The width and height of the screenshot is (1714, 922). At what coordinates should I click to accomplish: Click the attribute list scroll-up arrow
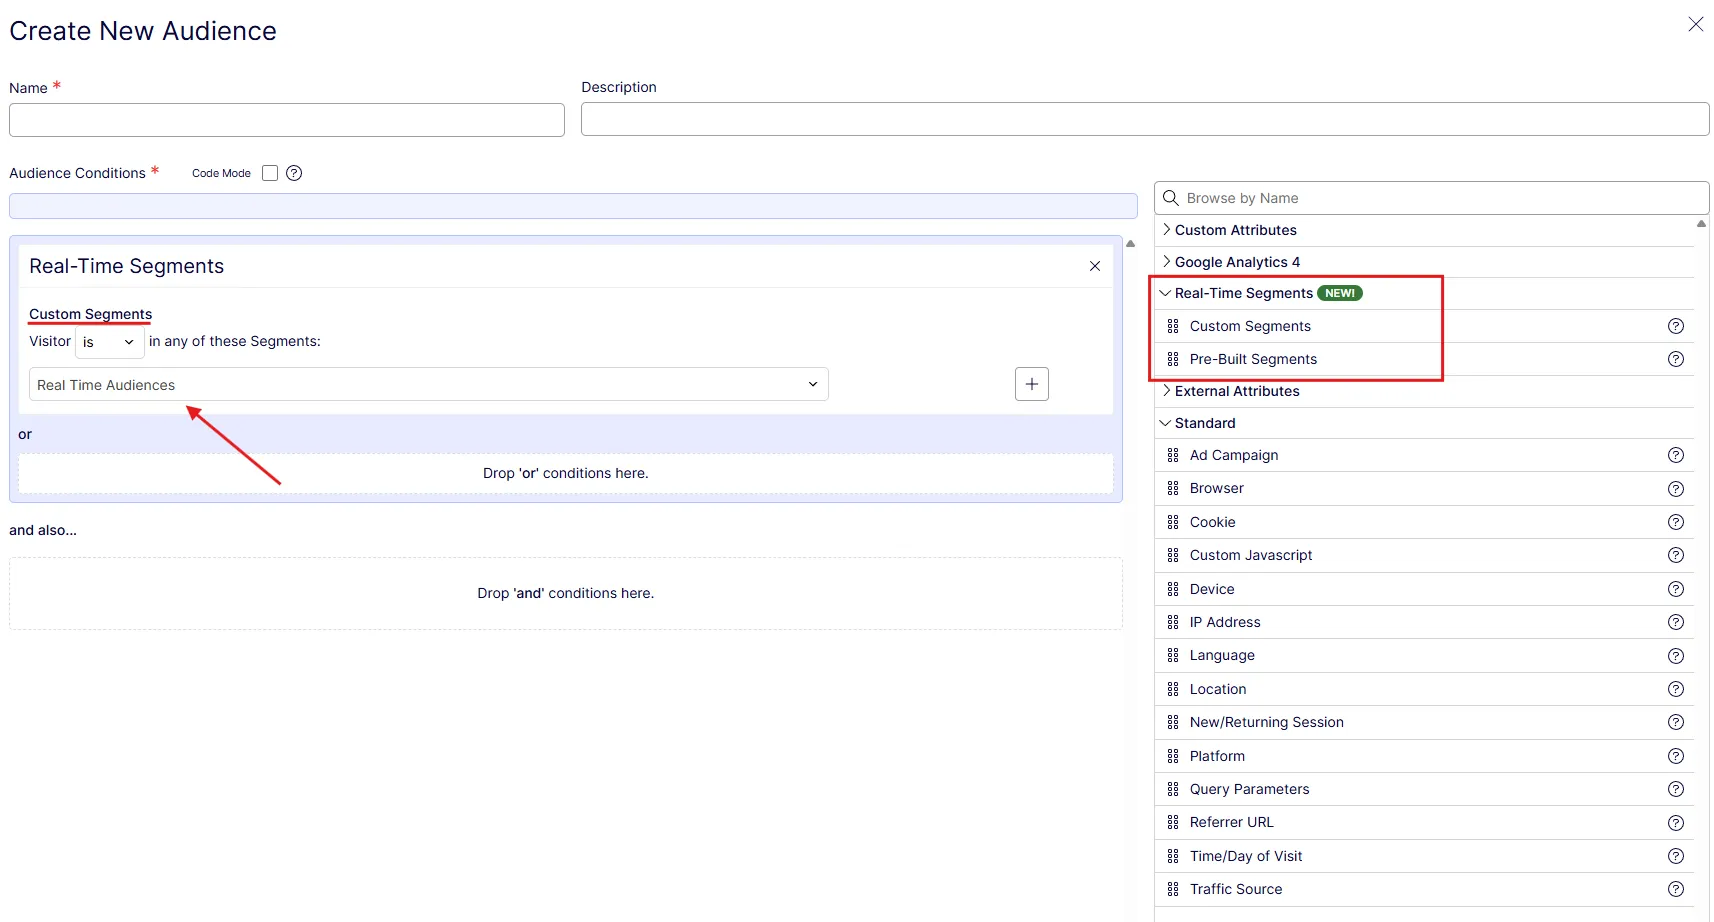coord(1701,224)
